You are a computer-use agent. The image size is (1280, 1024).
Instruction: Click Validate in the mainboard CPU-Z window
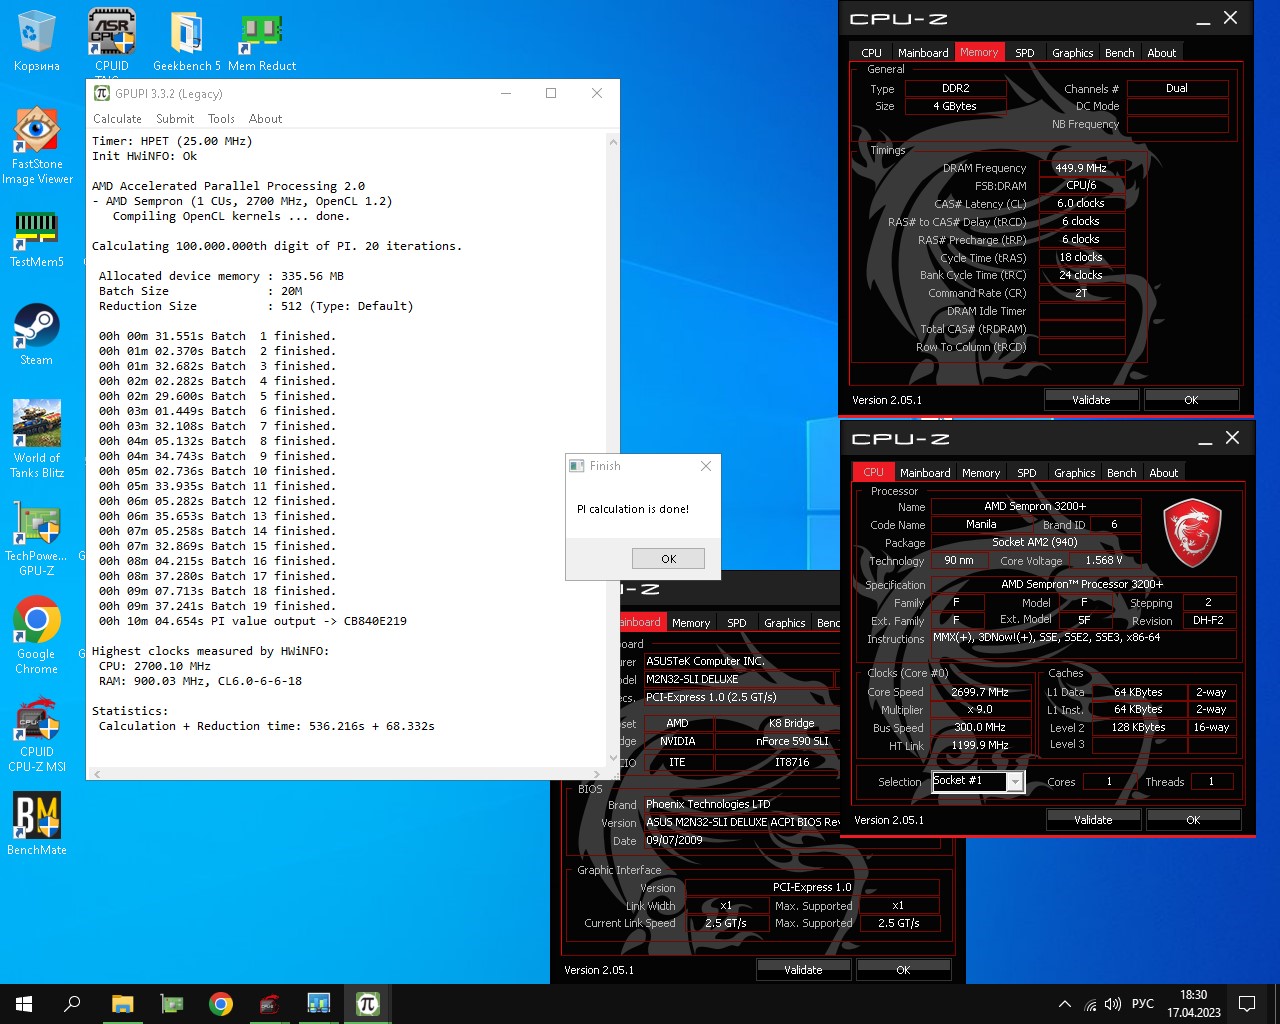click(803, 970)
